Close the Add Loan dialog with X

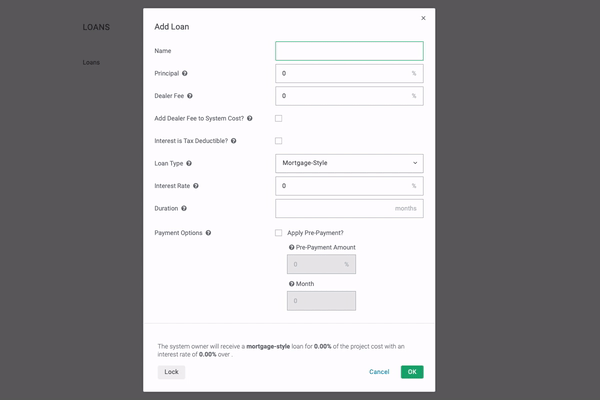(x=423, y=18)
